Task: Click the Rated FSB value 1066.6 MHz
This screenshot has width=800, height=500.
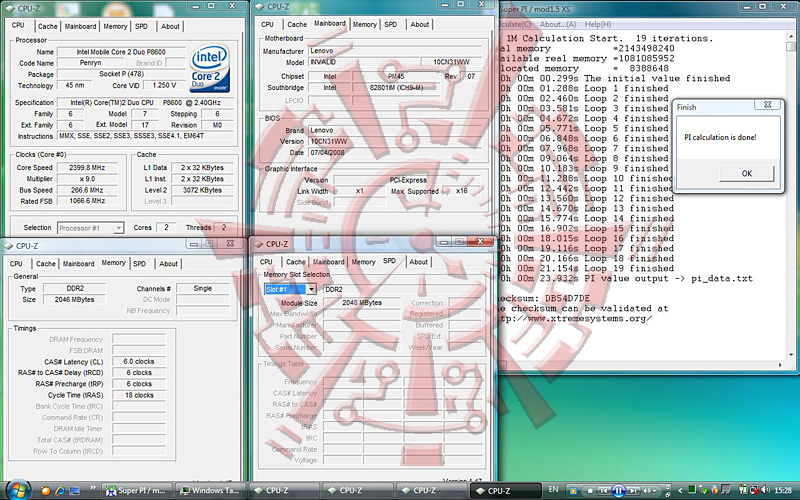Action: (87, 201)
